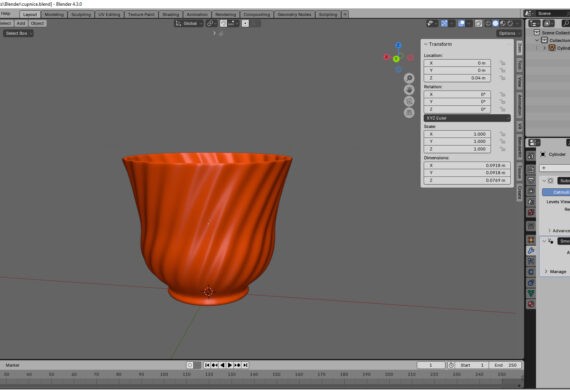
Task: Open the Options dropdown in viewport
Action: [x=509, y=33]
